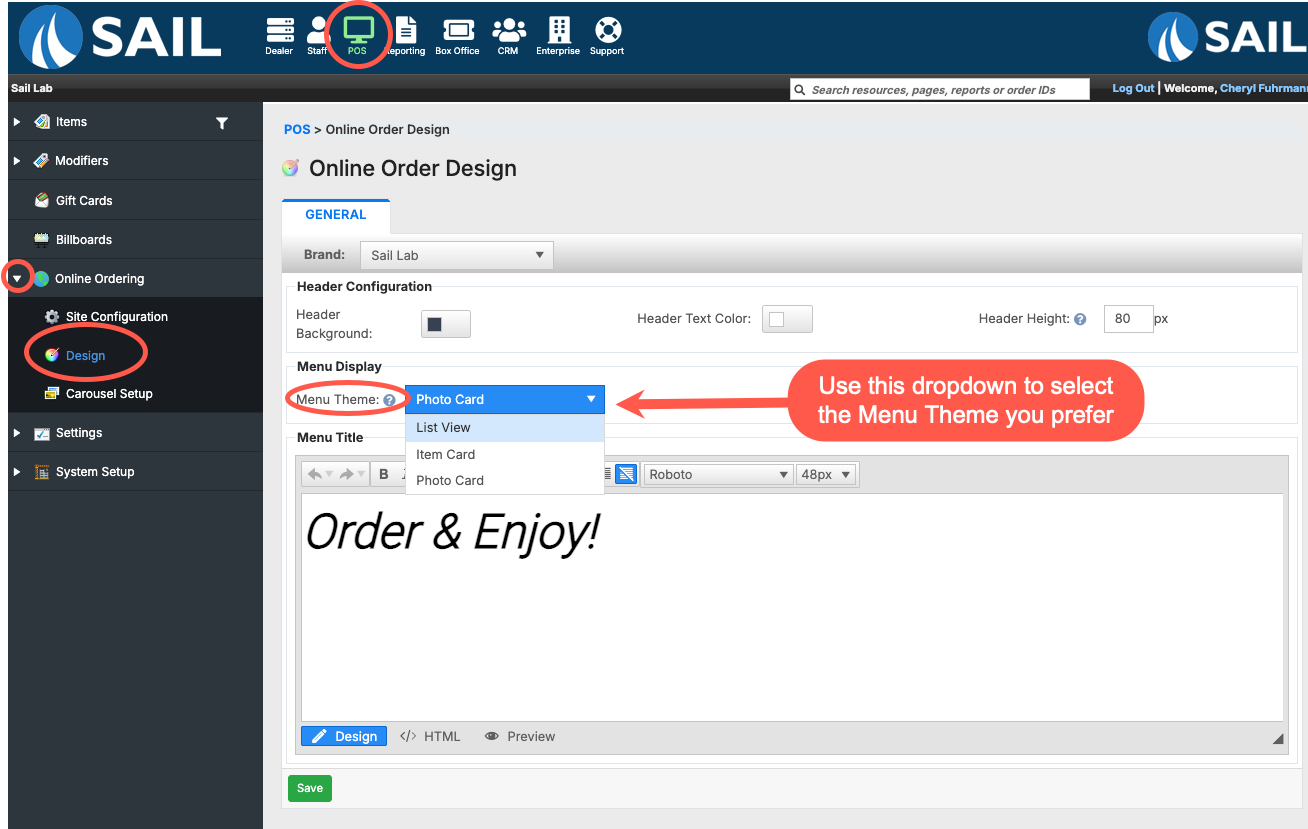Open the Brand dropdown showing Sail Lab
1308x829 pixels.
[x=456, y=255]
